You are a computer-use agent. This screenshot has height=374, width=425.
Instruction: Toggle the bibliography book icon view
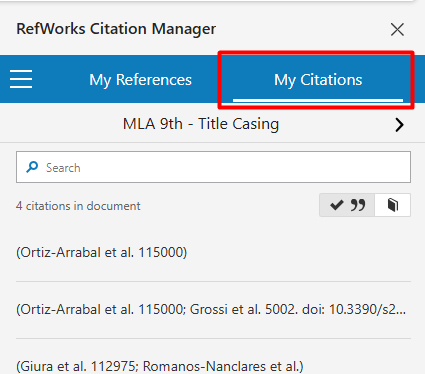click(x=393, y=205)
